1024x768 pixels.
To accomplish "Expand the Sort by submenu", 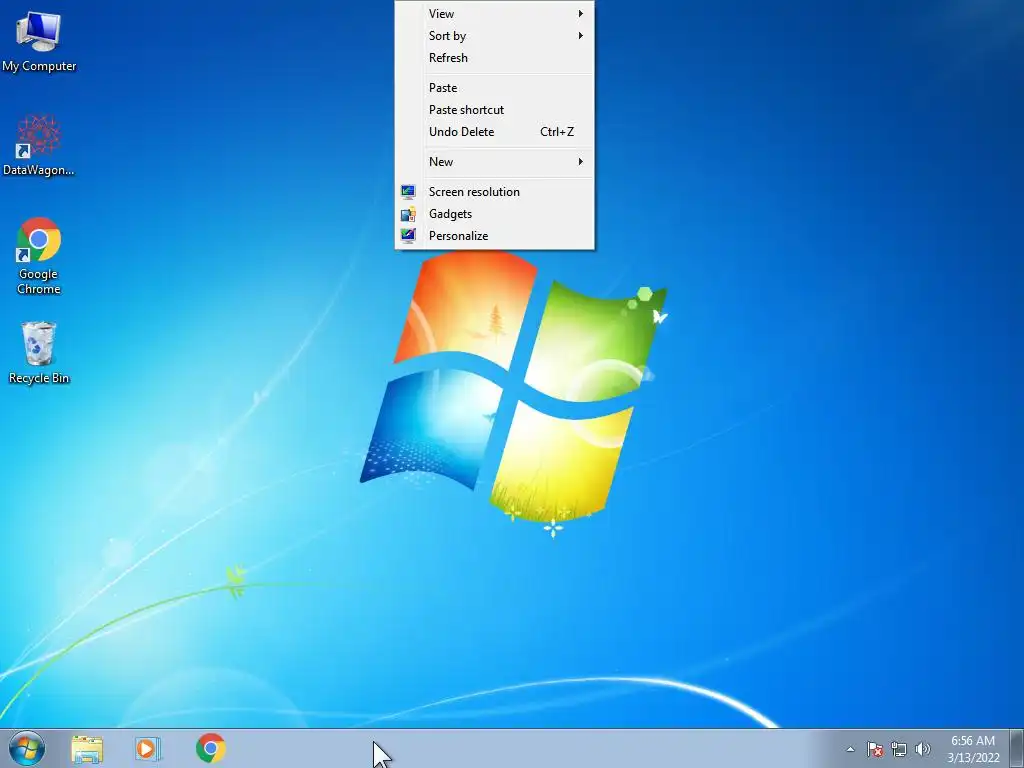I will point(494,36).
